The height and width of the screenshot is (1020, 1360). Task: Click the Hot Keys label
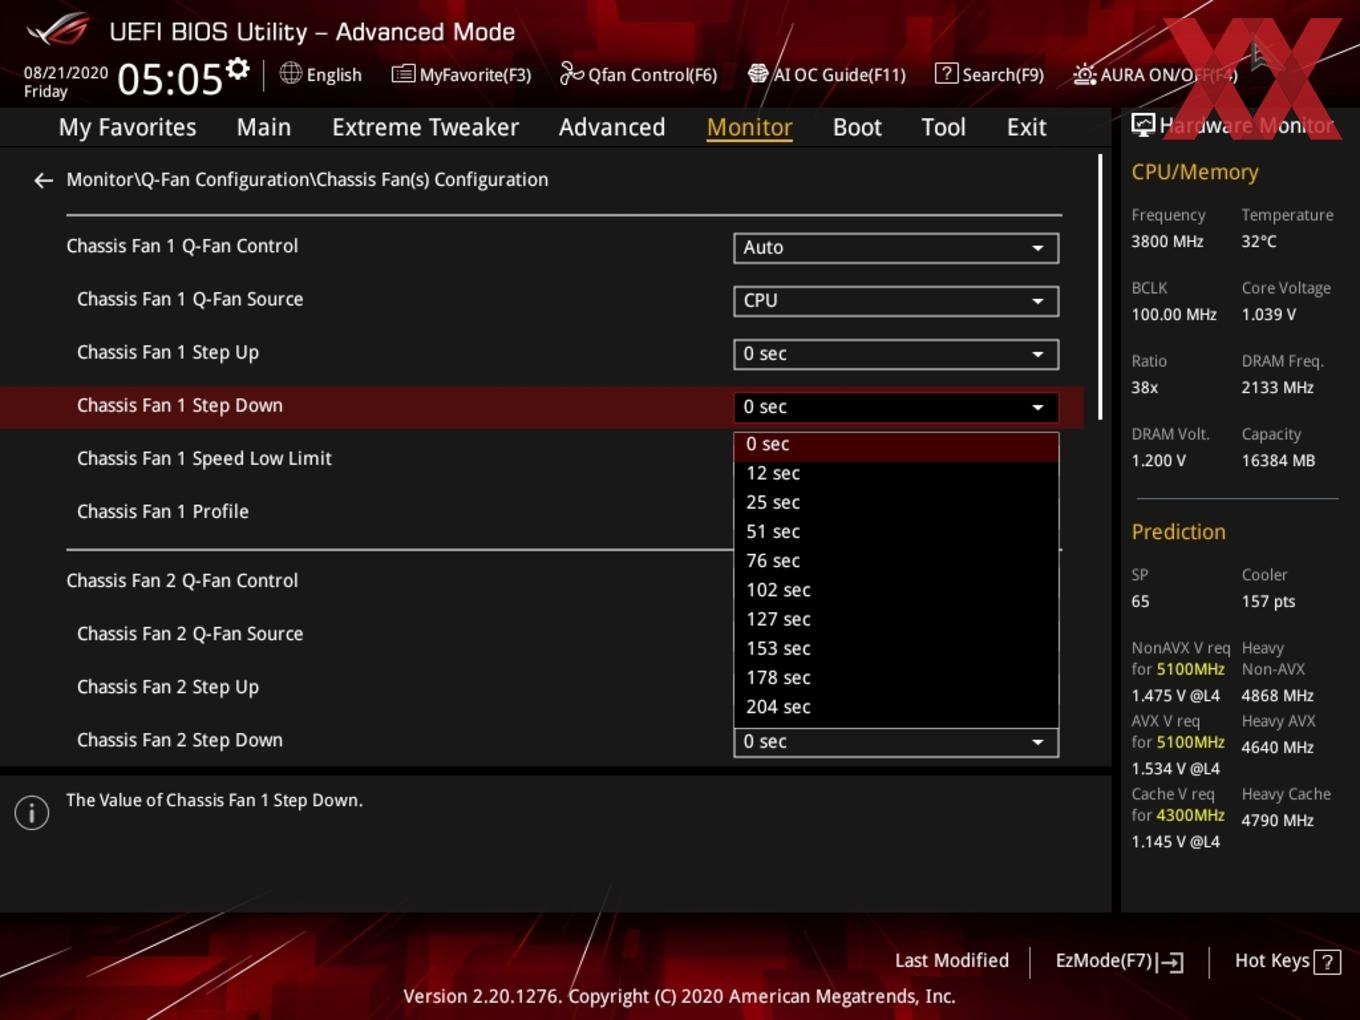pyautogui.click(x=1272, y=961)
